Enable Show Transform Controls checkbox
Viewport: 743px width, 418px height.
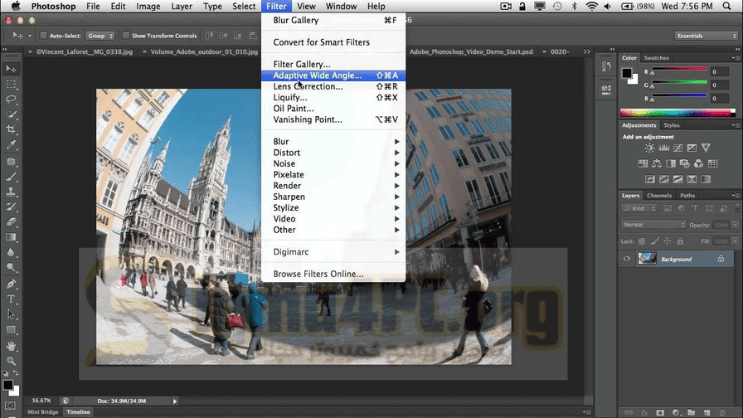click(x=126, y=36)
